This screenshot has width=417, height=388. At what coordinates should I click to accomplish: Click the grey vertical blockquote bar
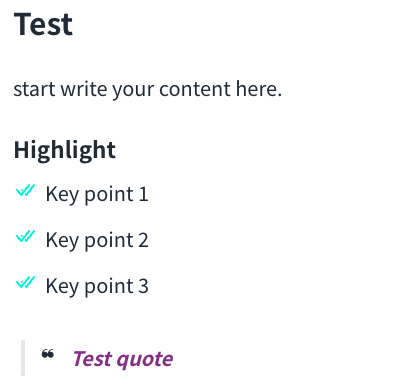click(23, 358)
